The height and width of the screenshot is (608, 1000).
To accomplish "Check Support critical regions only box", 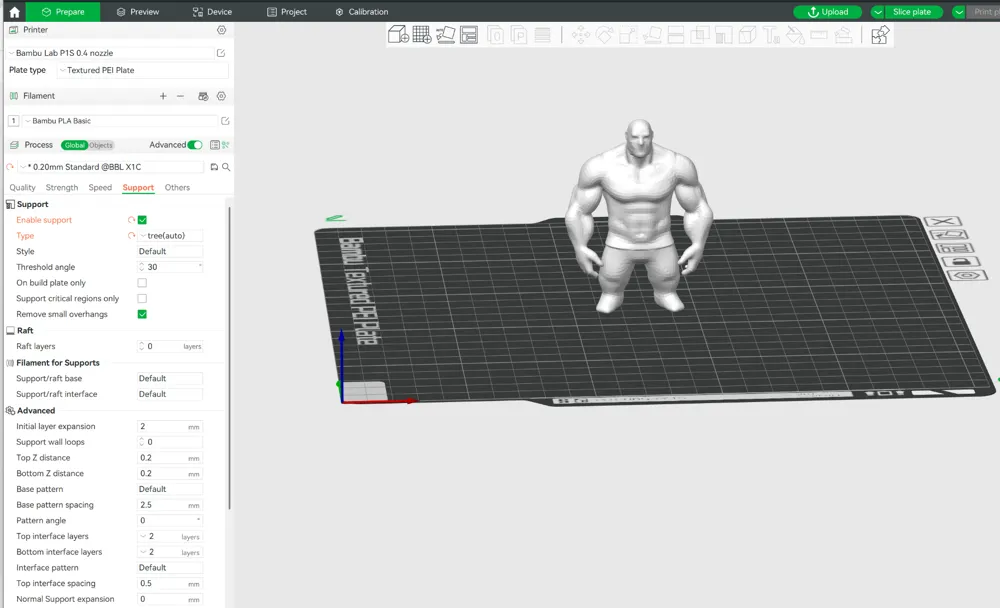I will tap(142, 299).
